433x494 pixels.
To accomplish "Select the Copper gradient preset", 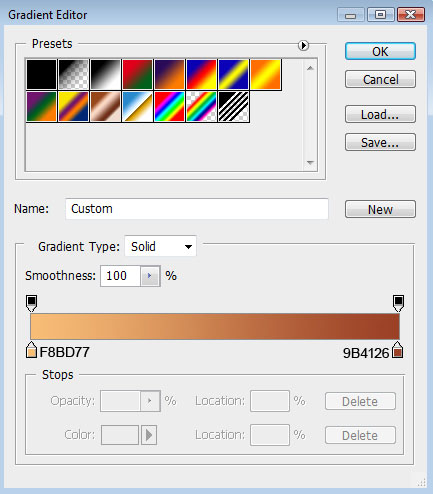I will coord(105,107).
